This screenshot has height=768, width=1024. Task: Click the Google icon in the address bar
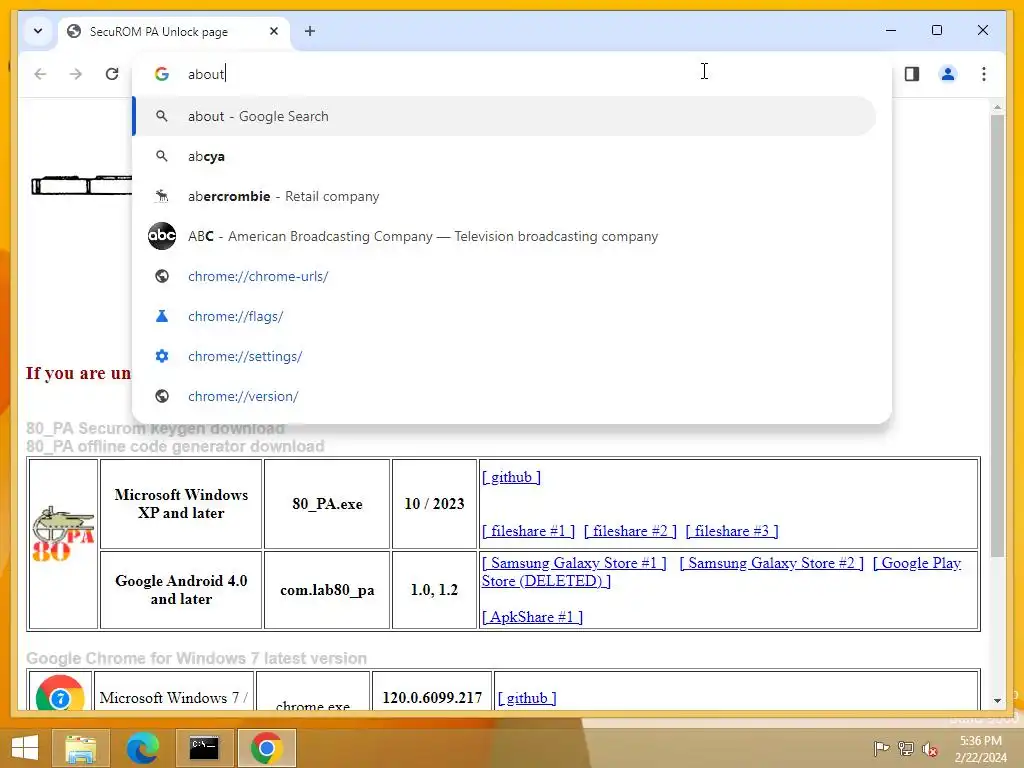162,74
